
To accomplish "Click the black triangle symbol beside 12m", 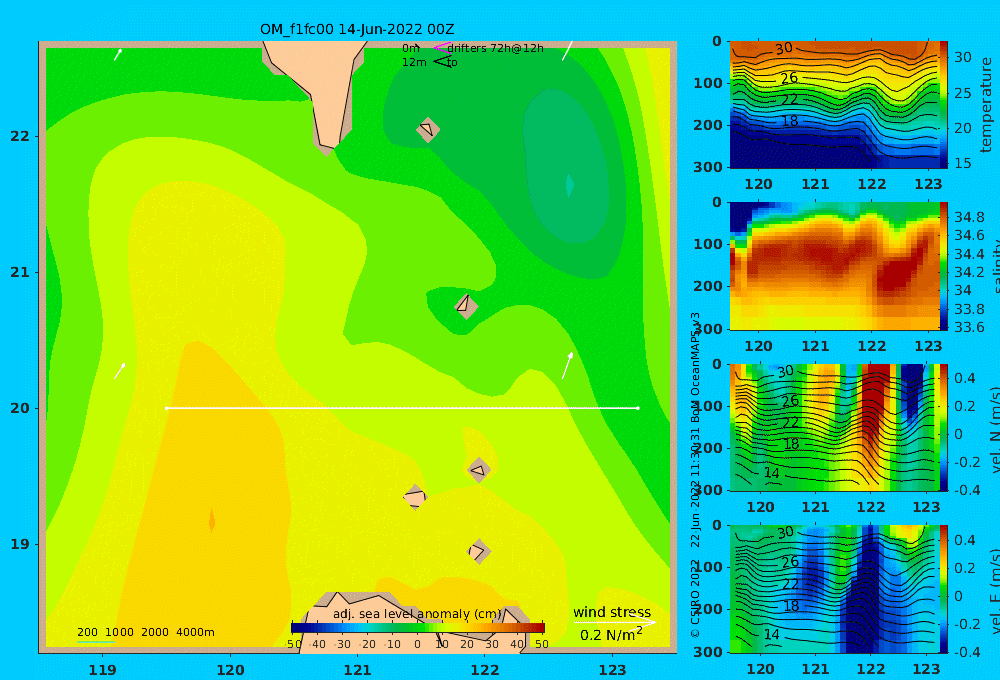I will click(x=442, y=61).
